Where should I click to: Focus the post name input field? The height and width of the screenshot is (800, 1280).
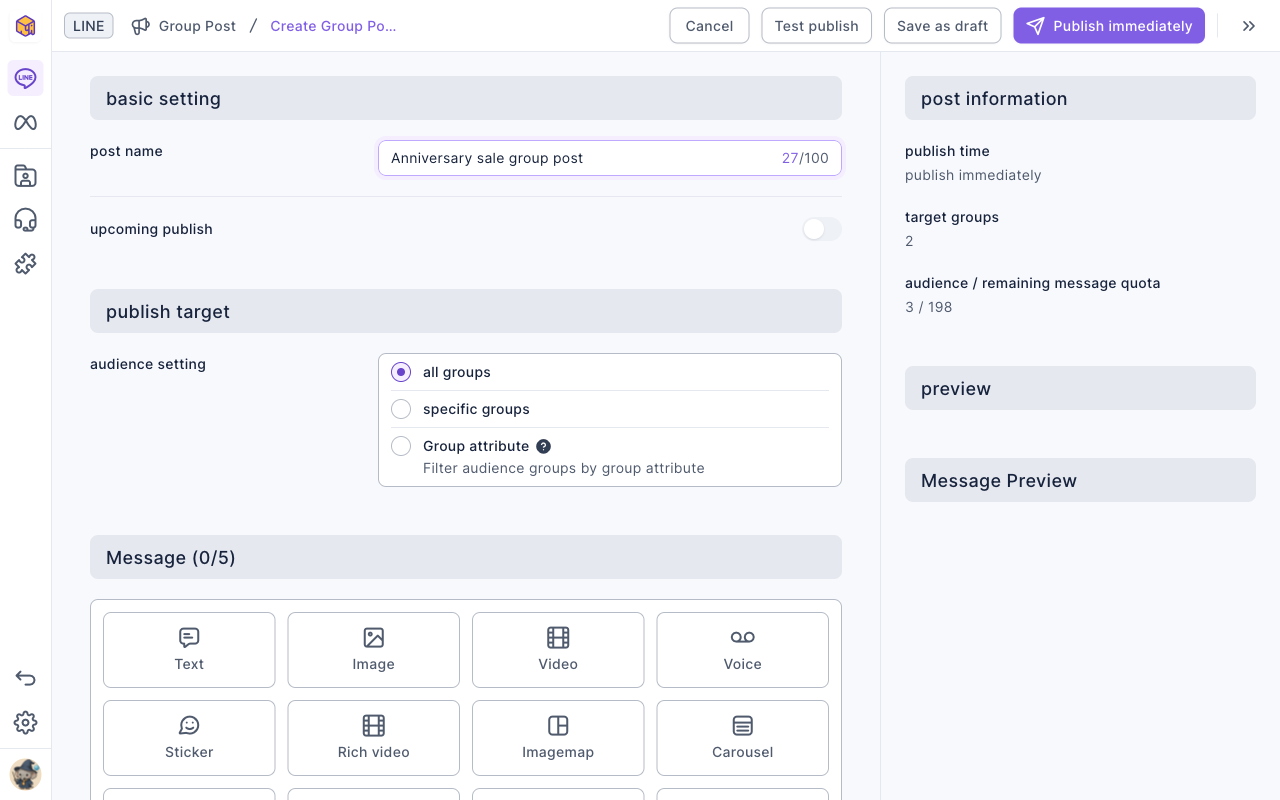tap(610, 158)
